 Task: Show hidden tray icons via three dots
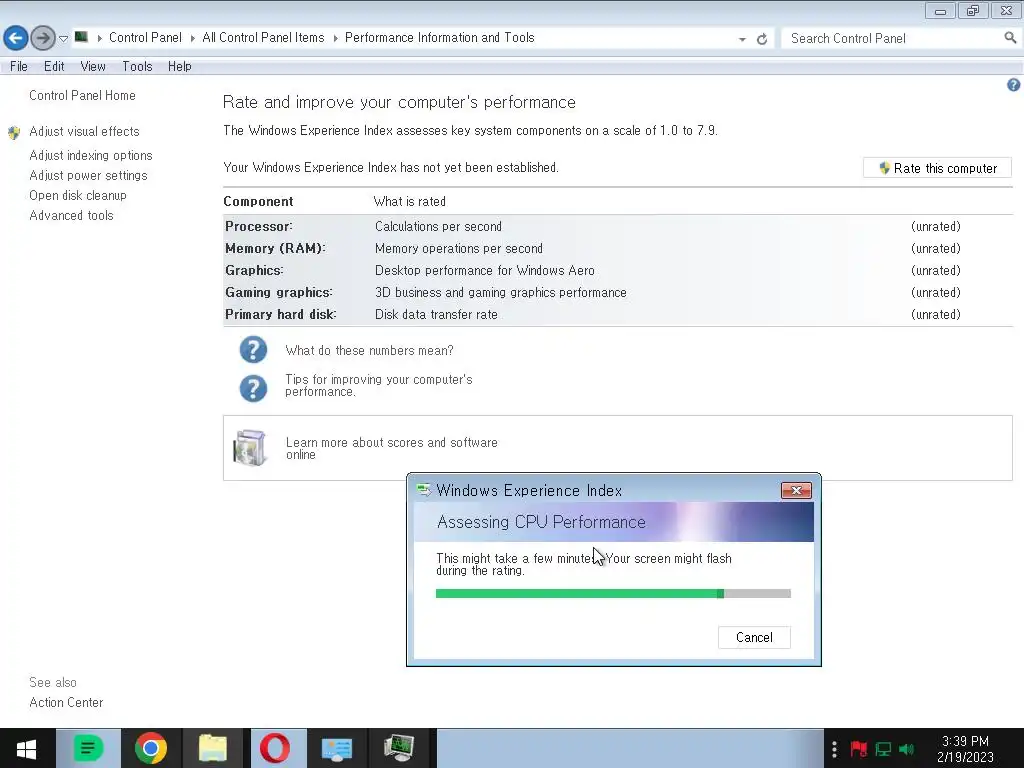pos(834,748)
